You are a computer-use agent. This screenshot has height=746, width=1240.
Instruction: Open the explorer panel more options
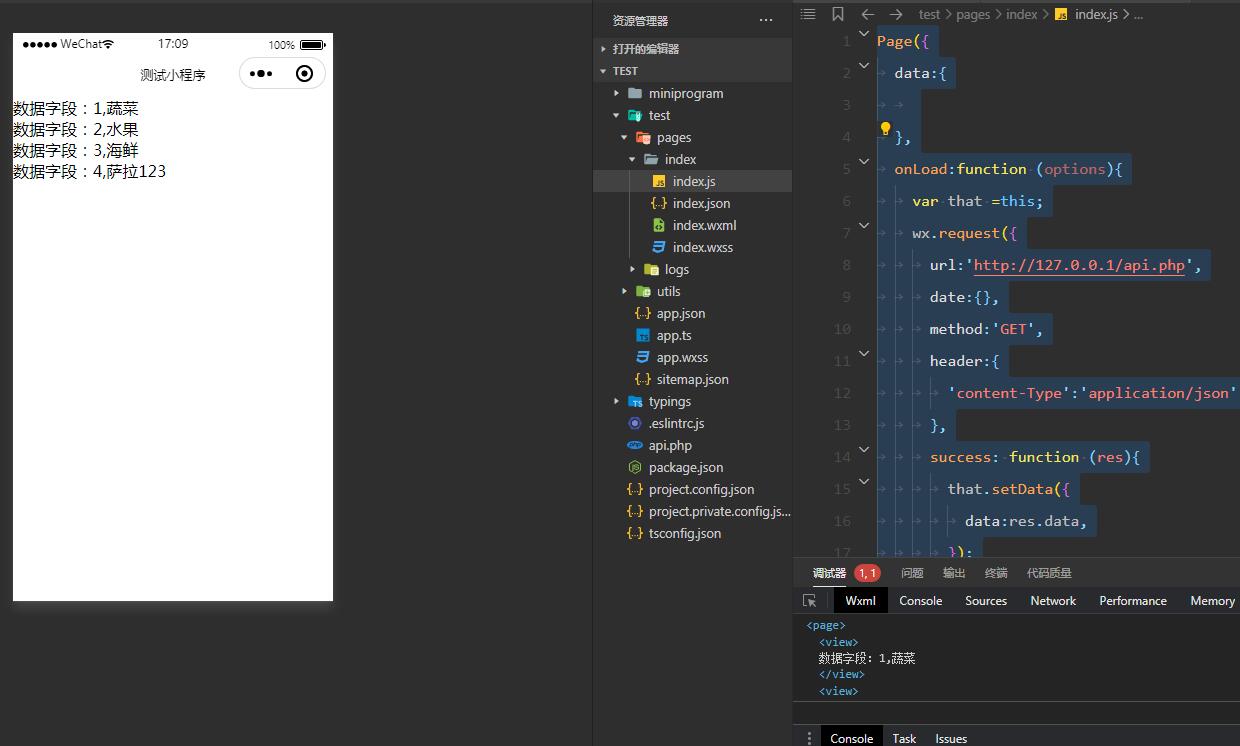[x=766, y=20]
